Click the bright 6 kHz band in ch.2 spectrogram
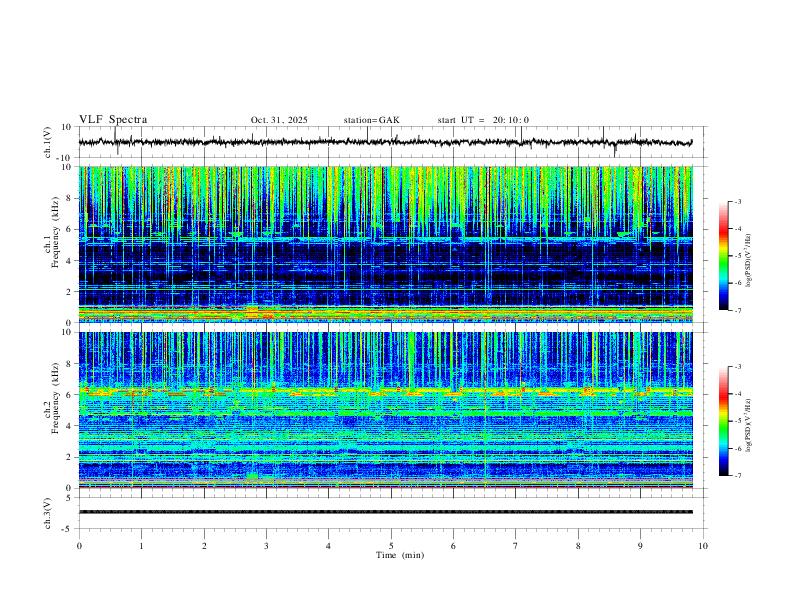The image size is (792, 612). [x=385, y=391]
